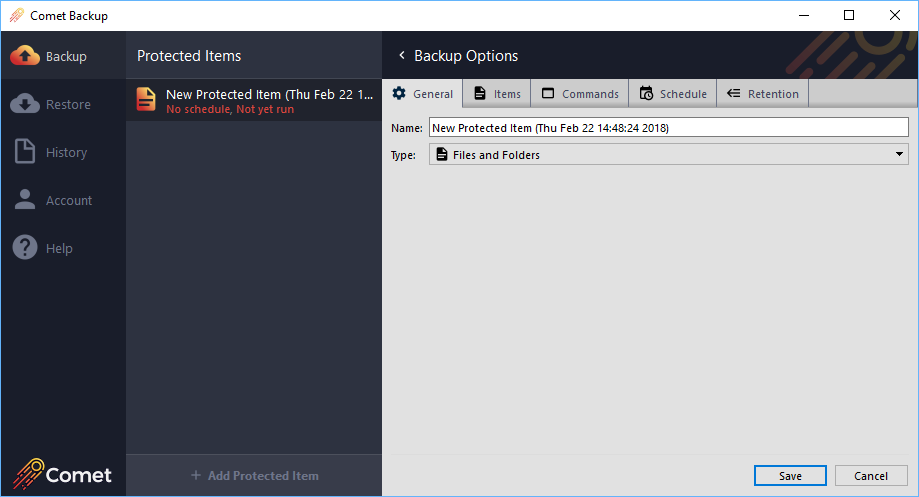The height and width of the screenshot is (497, 919).
Task: Click the Comet logo at bottom left
Action: click(63, 473)
